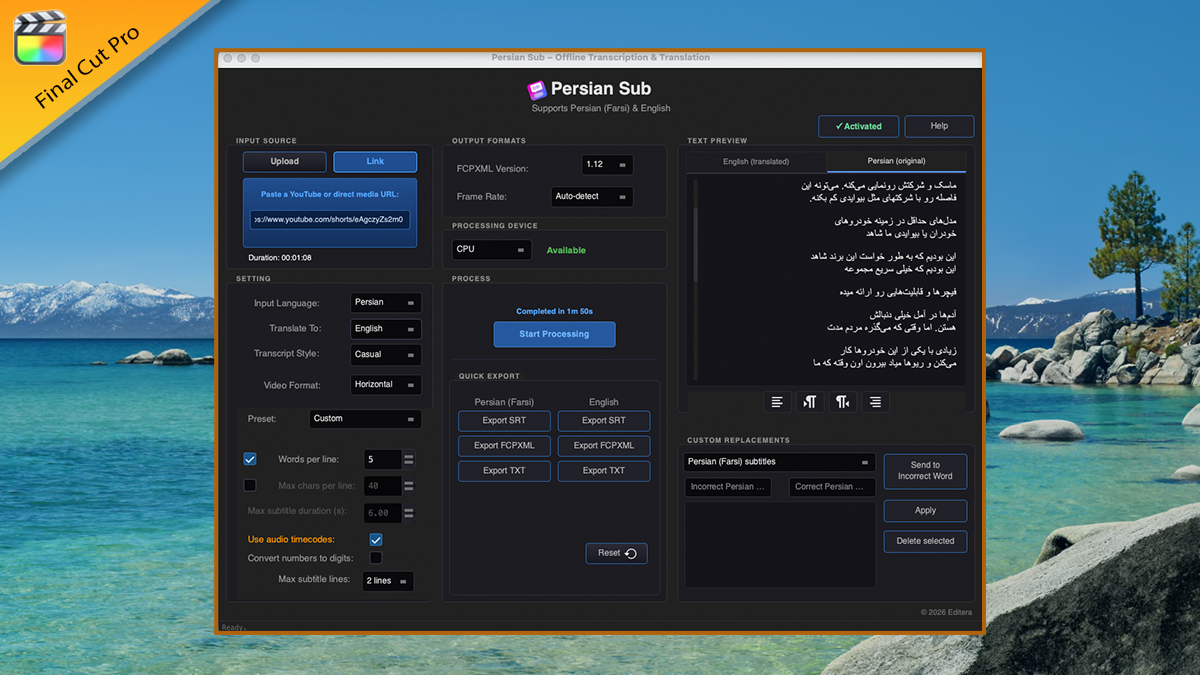The height and width of the screenshot is (675, 1200).
Task: Click the '© 2026 Editera' text
Action: click(946, 612)
